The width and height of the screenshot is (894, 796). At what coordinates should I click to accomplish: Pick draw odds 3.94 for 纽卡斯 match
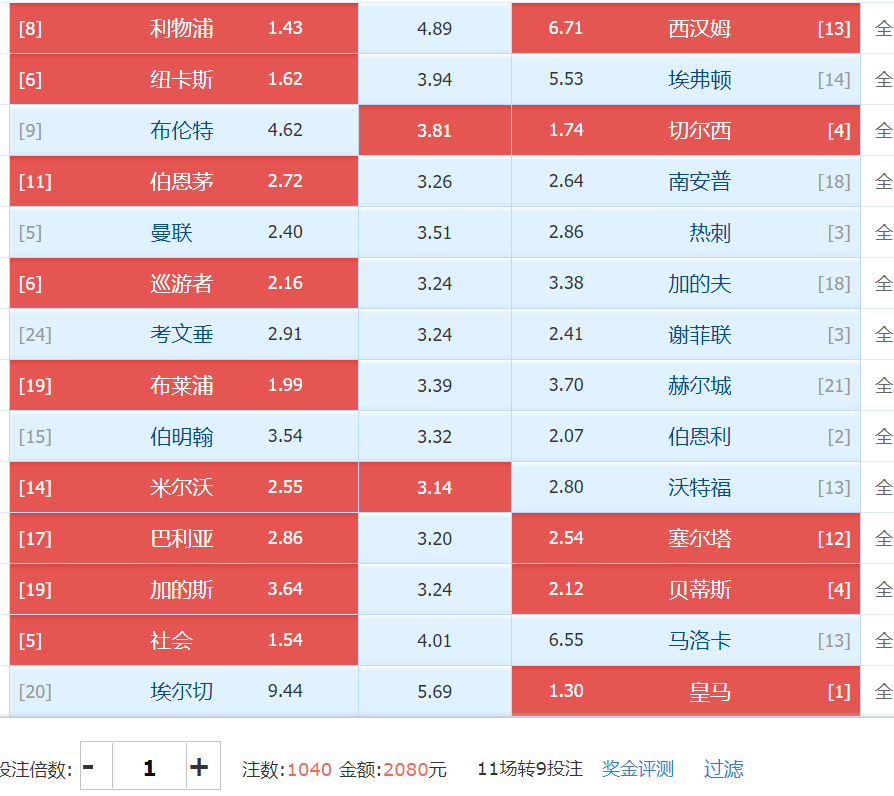[434, 79]
